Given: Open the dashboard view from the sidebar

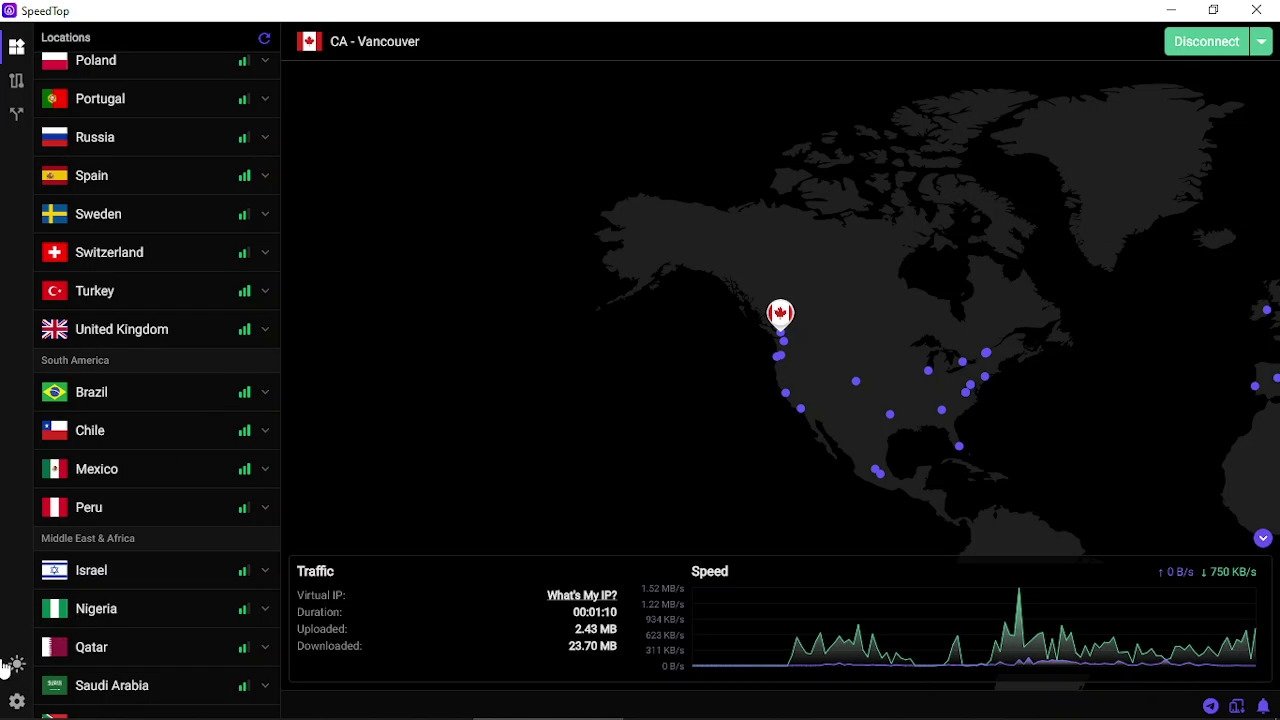Looking at the screenshot, I should point(16,47).
